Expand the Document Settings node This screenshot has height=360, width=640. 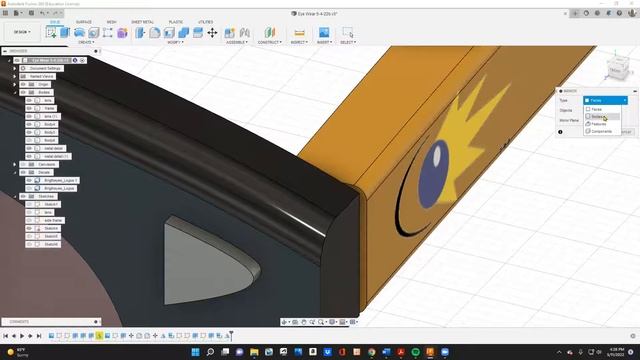pos(15,68)
